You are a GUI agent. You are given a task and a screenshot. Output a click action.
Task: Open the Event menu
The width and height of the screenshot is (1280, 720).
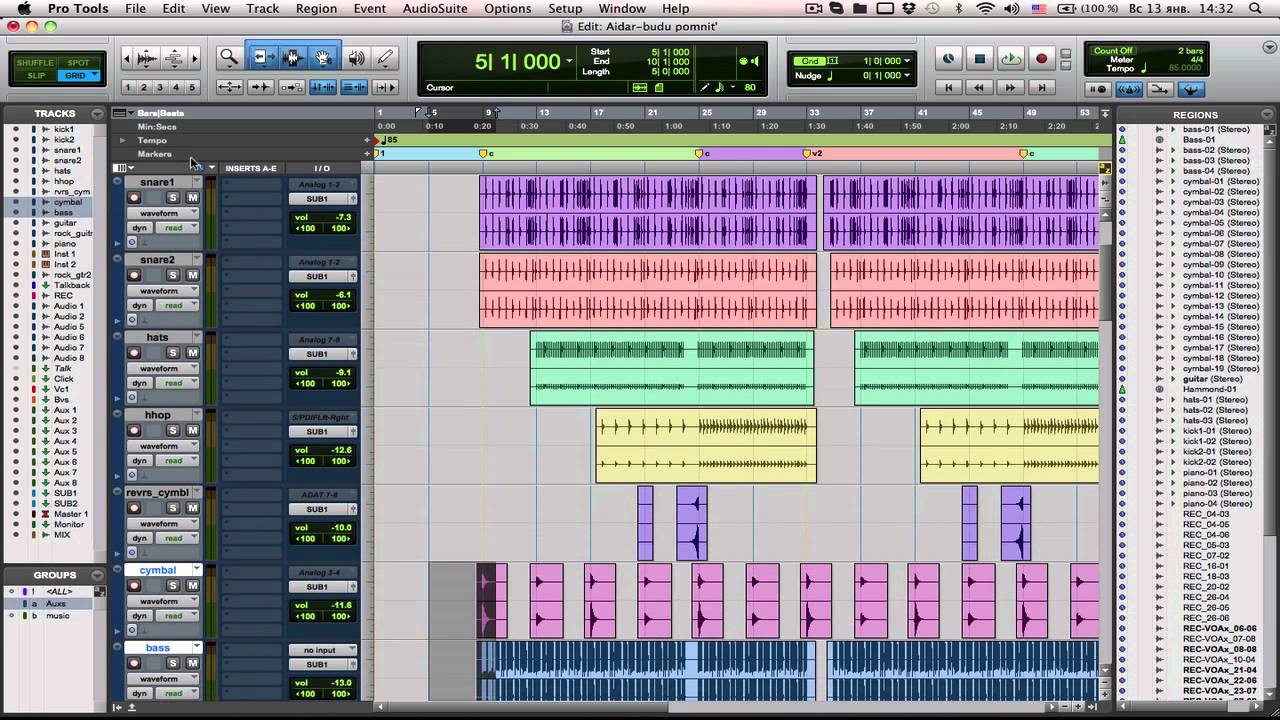point(369,9)
